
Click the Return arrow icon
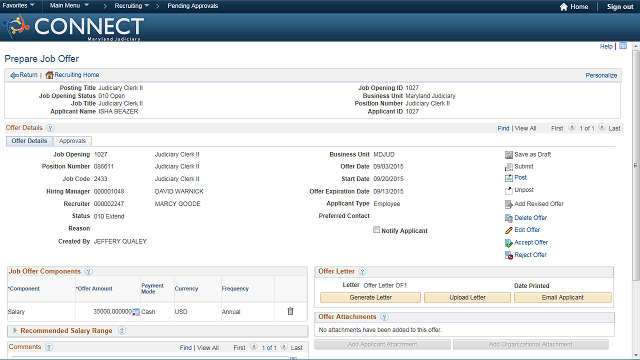coord(14,75)
